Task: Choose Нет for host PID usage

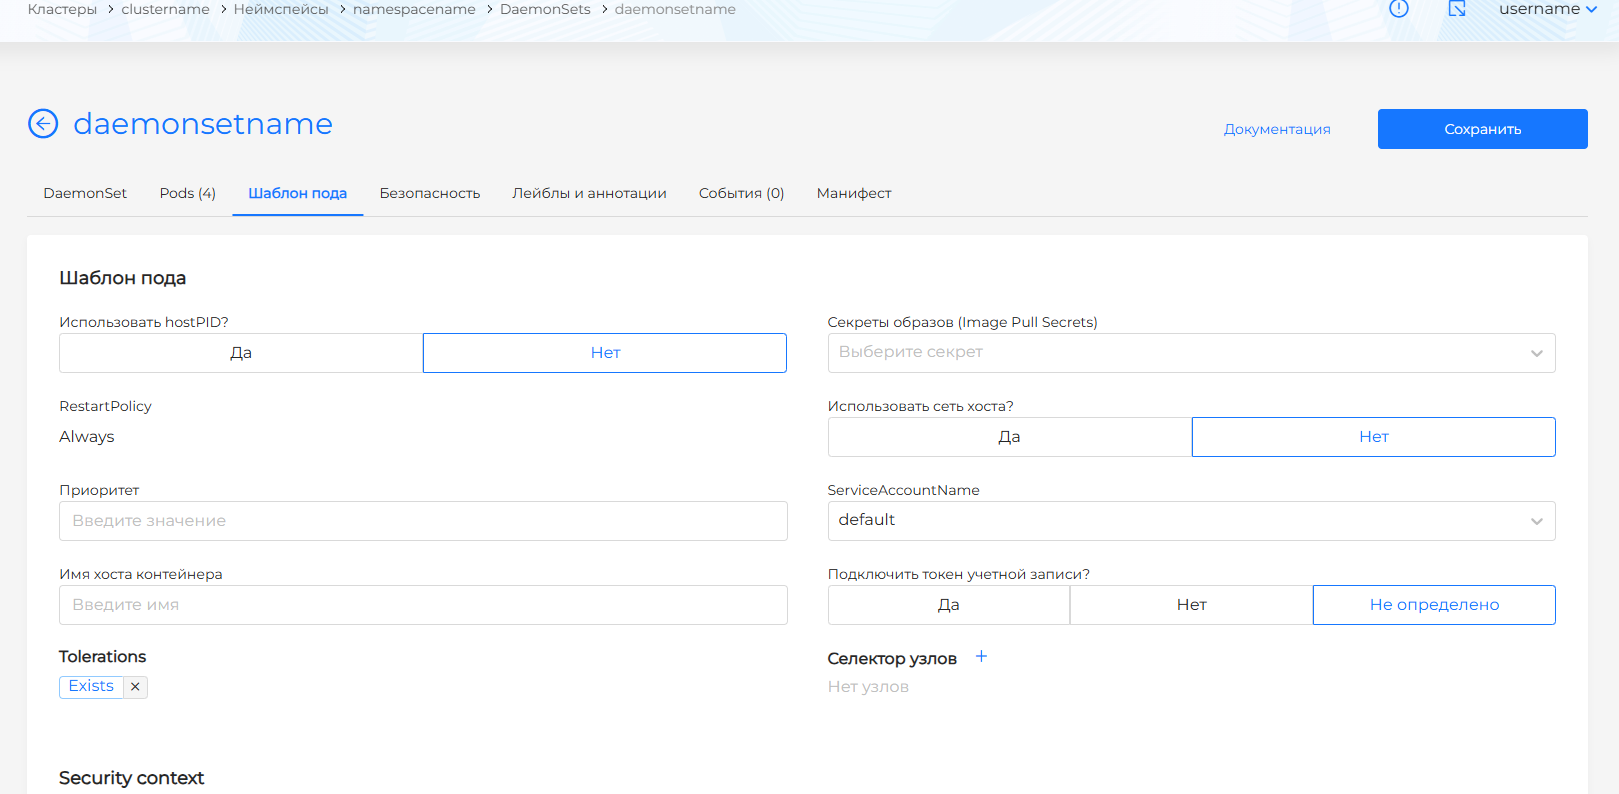Action: 605,353
